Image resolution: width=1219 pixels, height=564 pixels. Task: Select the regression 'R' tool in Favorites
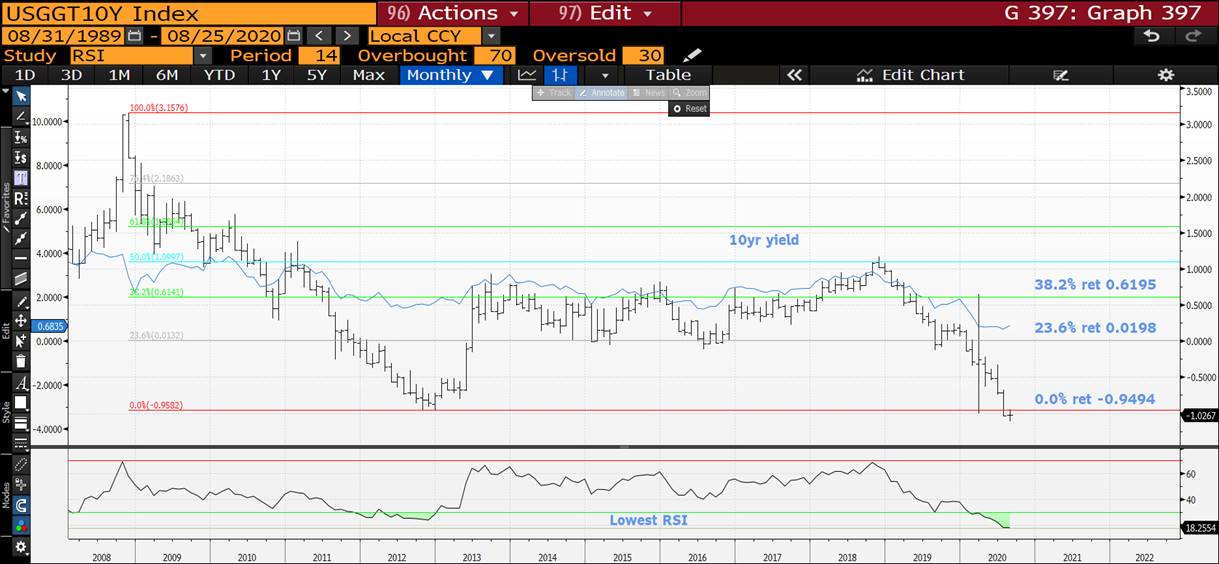20,198
